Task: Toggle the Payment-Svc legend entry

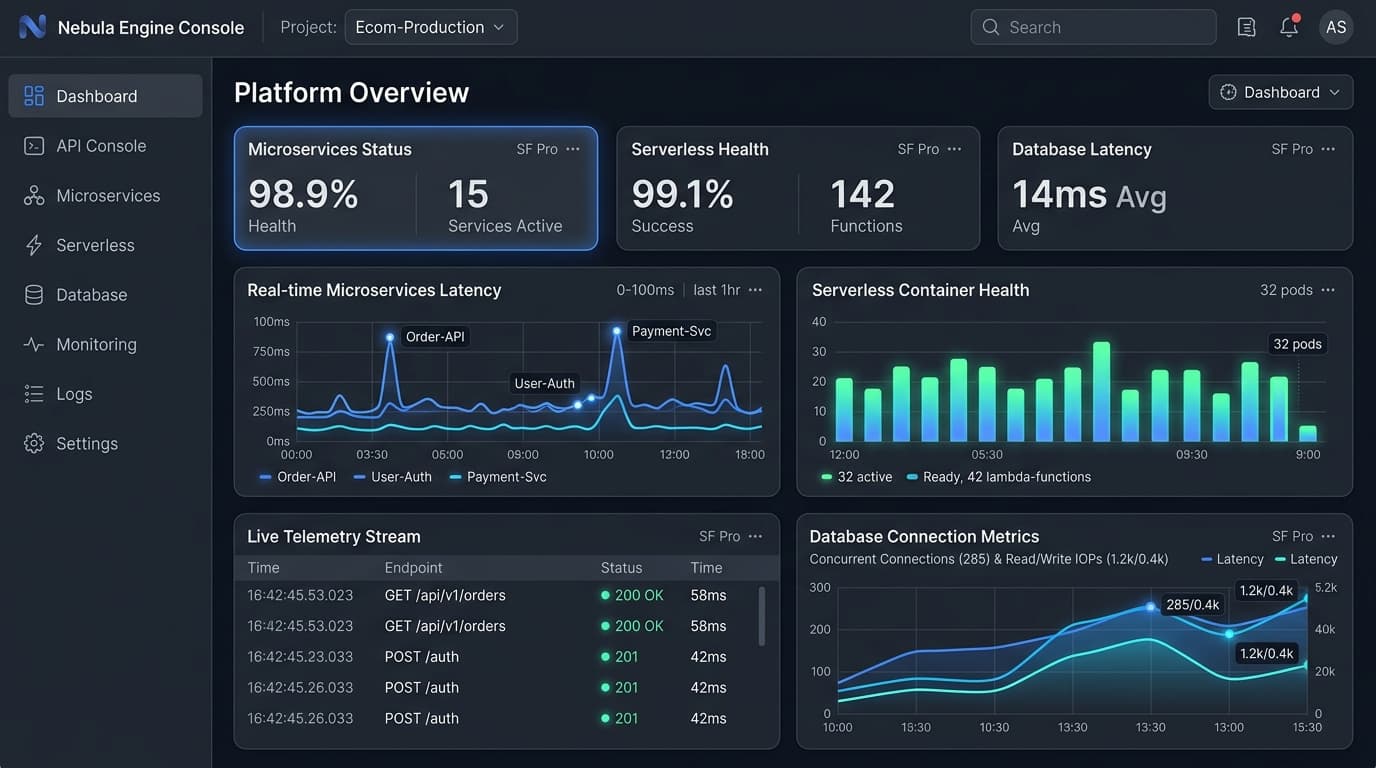Action: (x=498, y=477)
